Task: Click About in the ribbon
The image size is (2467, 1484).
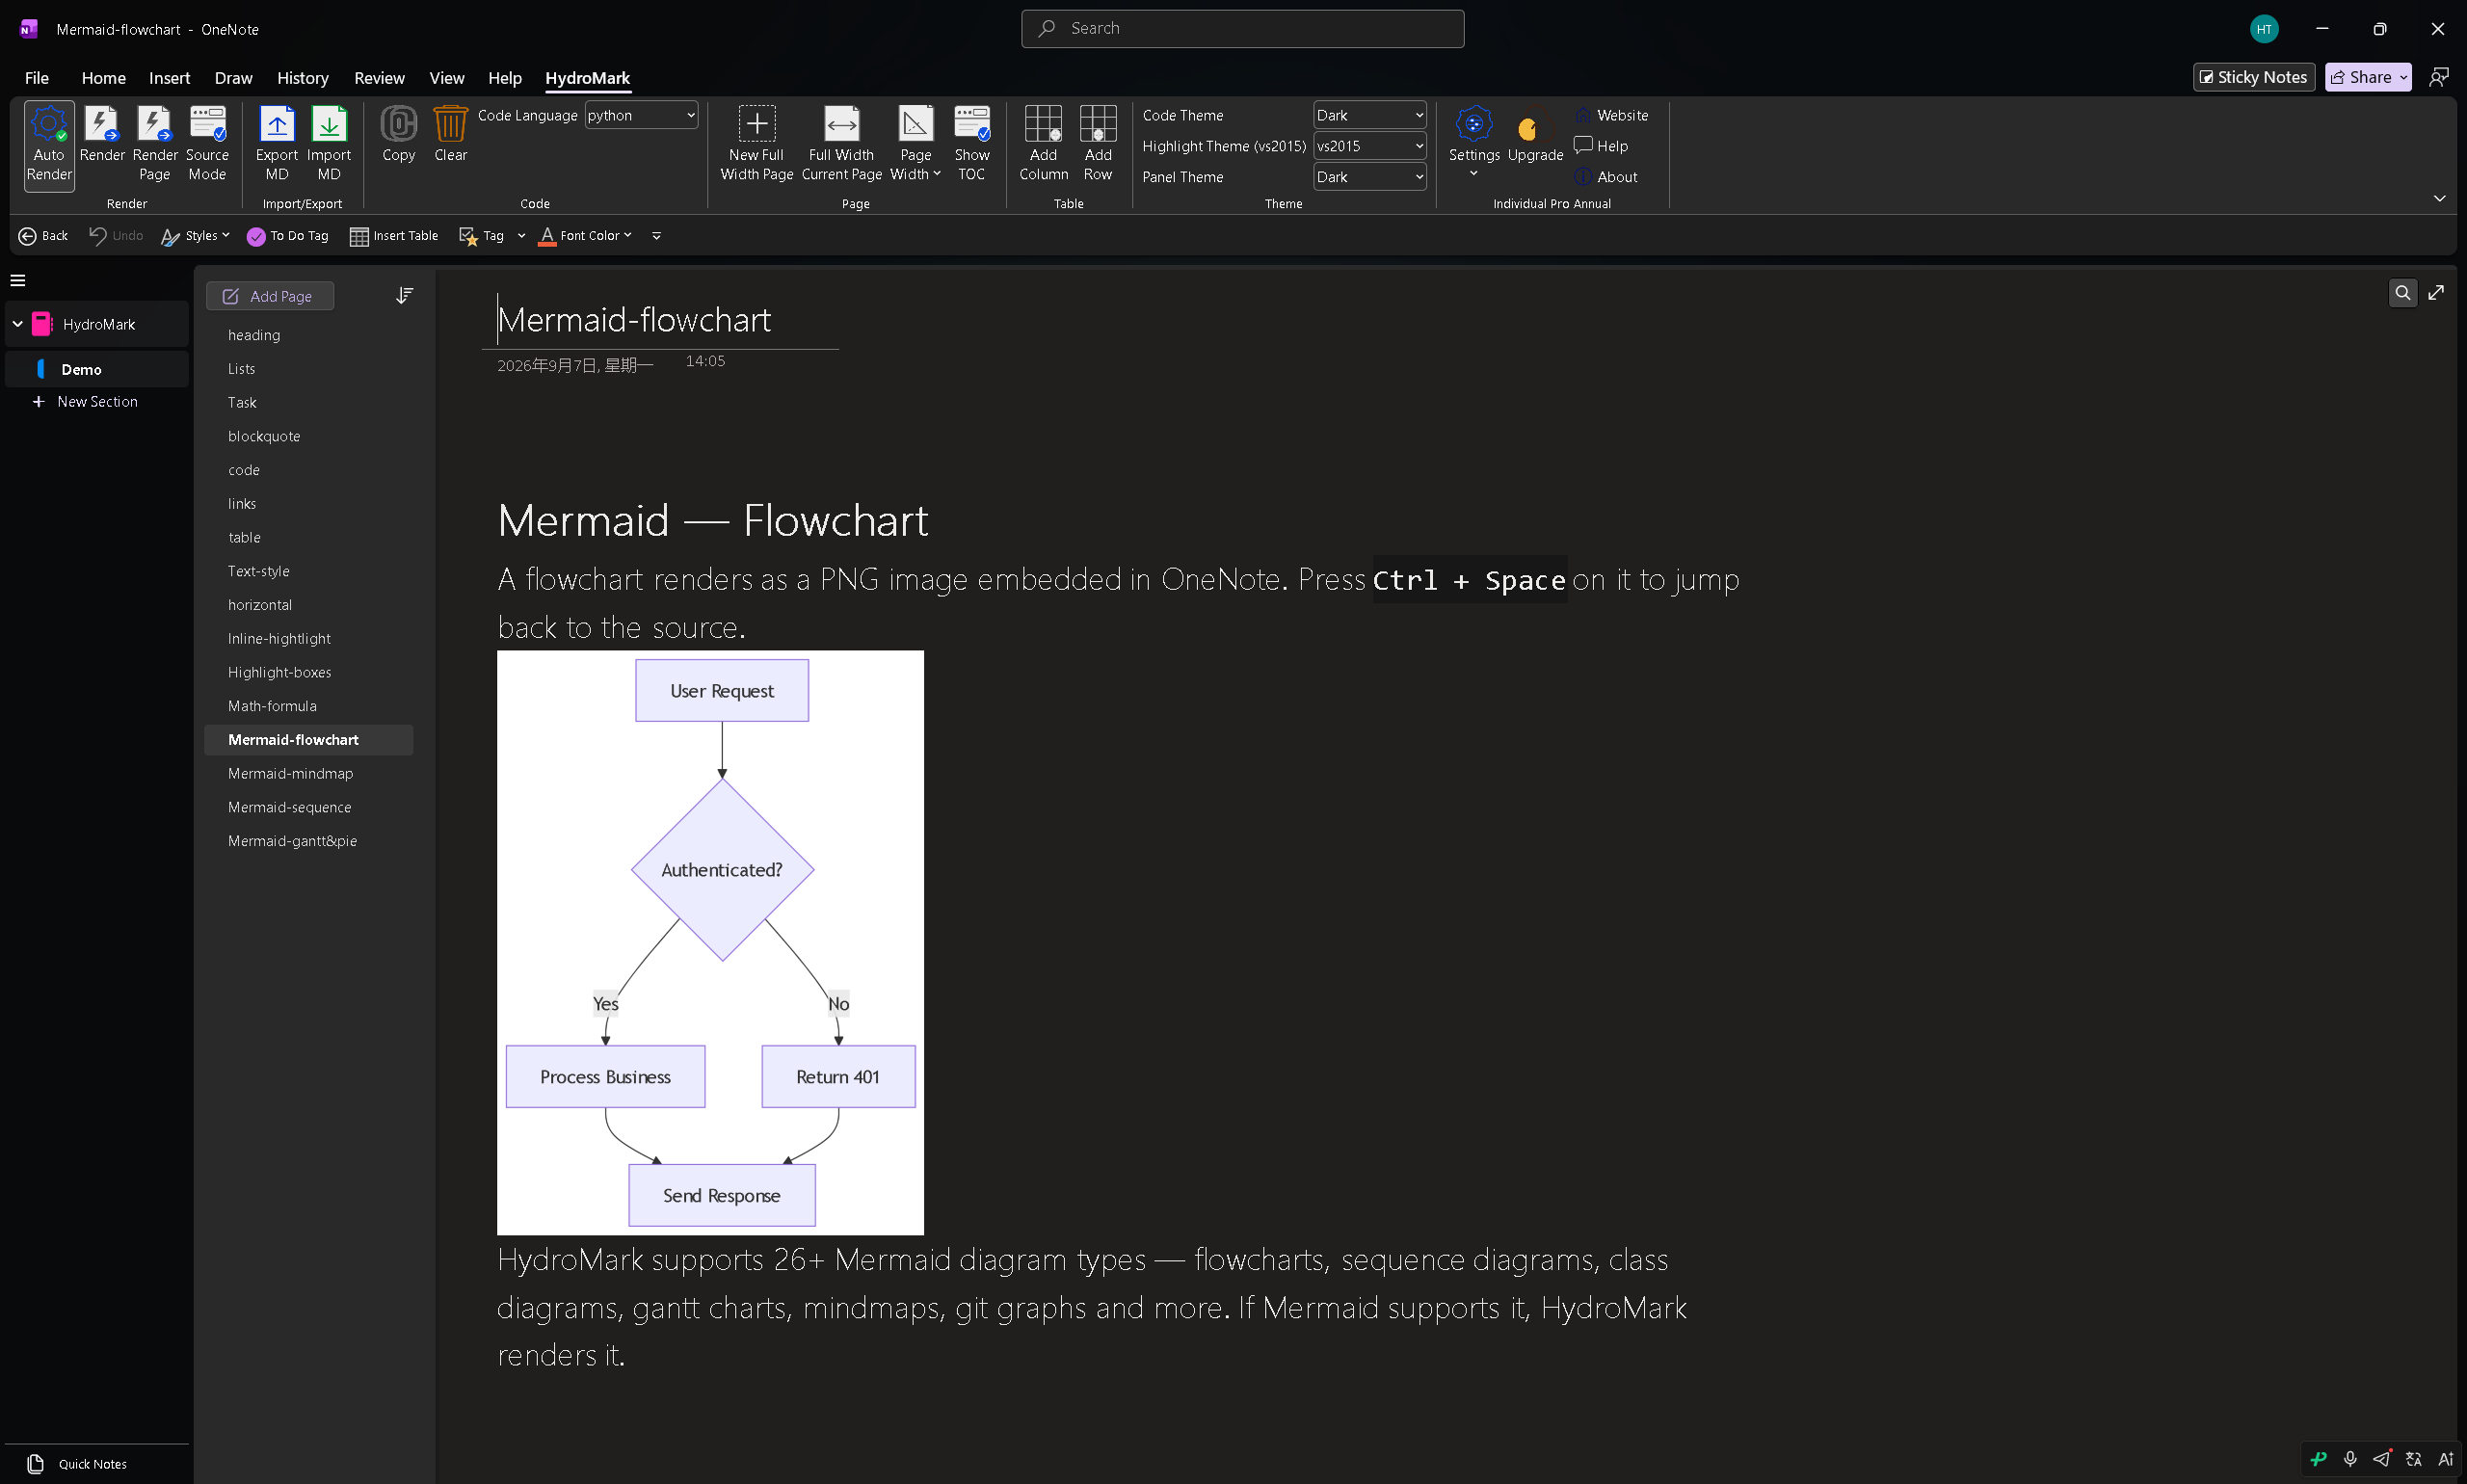Action: [x=1606, y=177]
